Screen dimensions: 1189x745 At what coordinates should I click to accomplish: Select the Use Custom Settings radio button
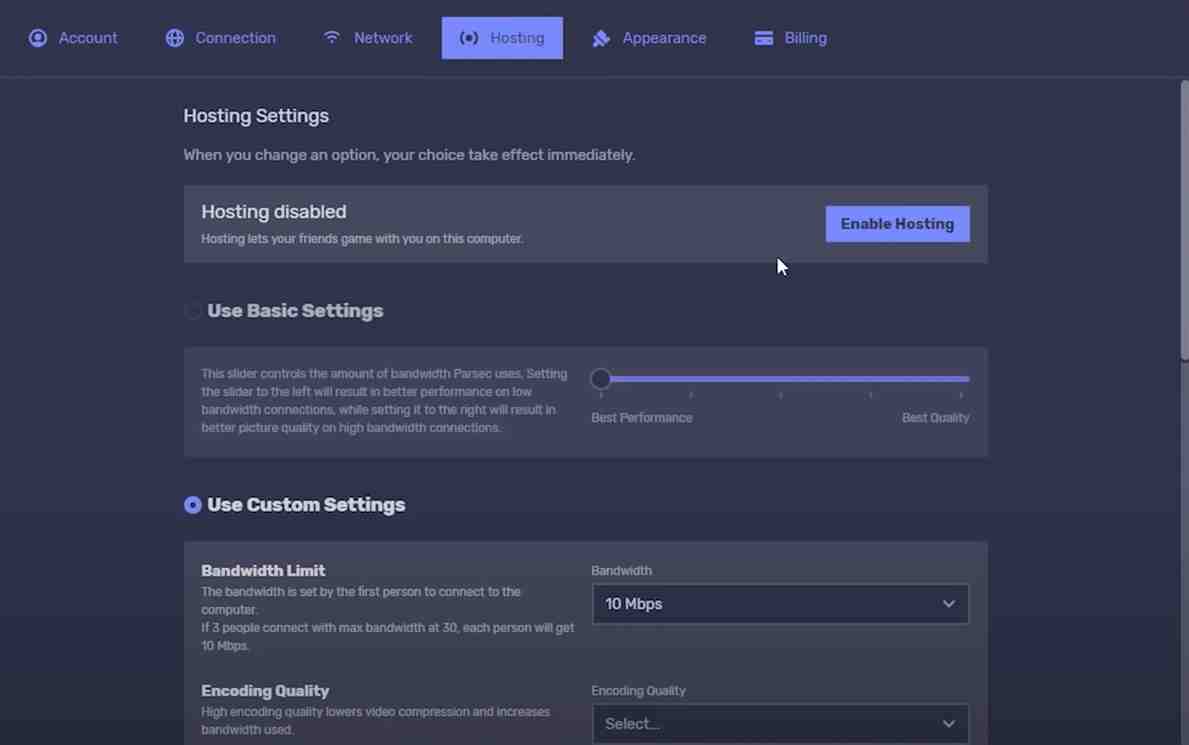click(193, 505)
